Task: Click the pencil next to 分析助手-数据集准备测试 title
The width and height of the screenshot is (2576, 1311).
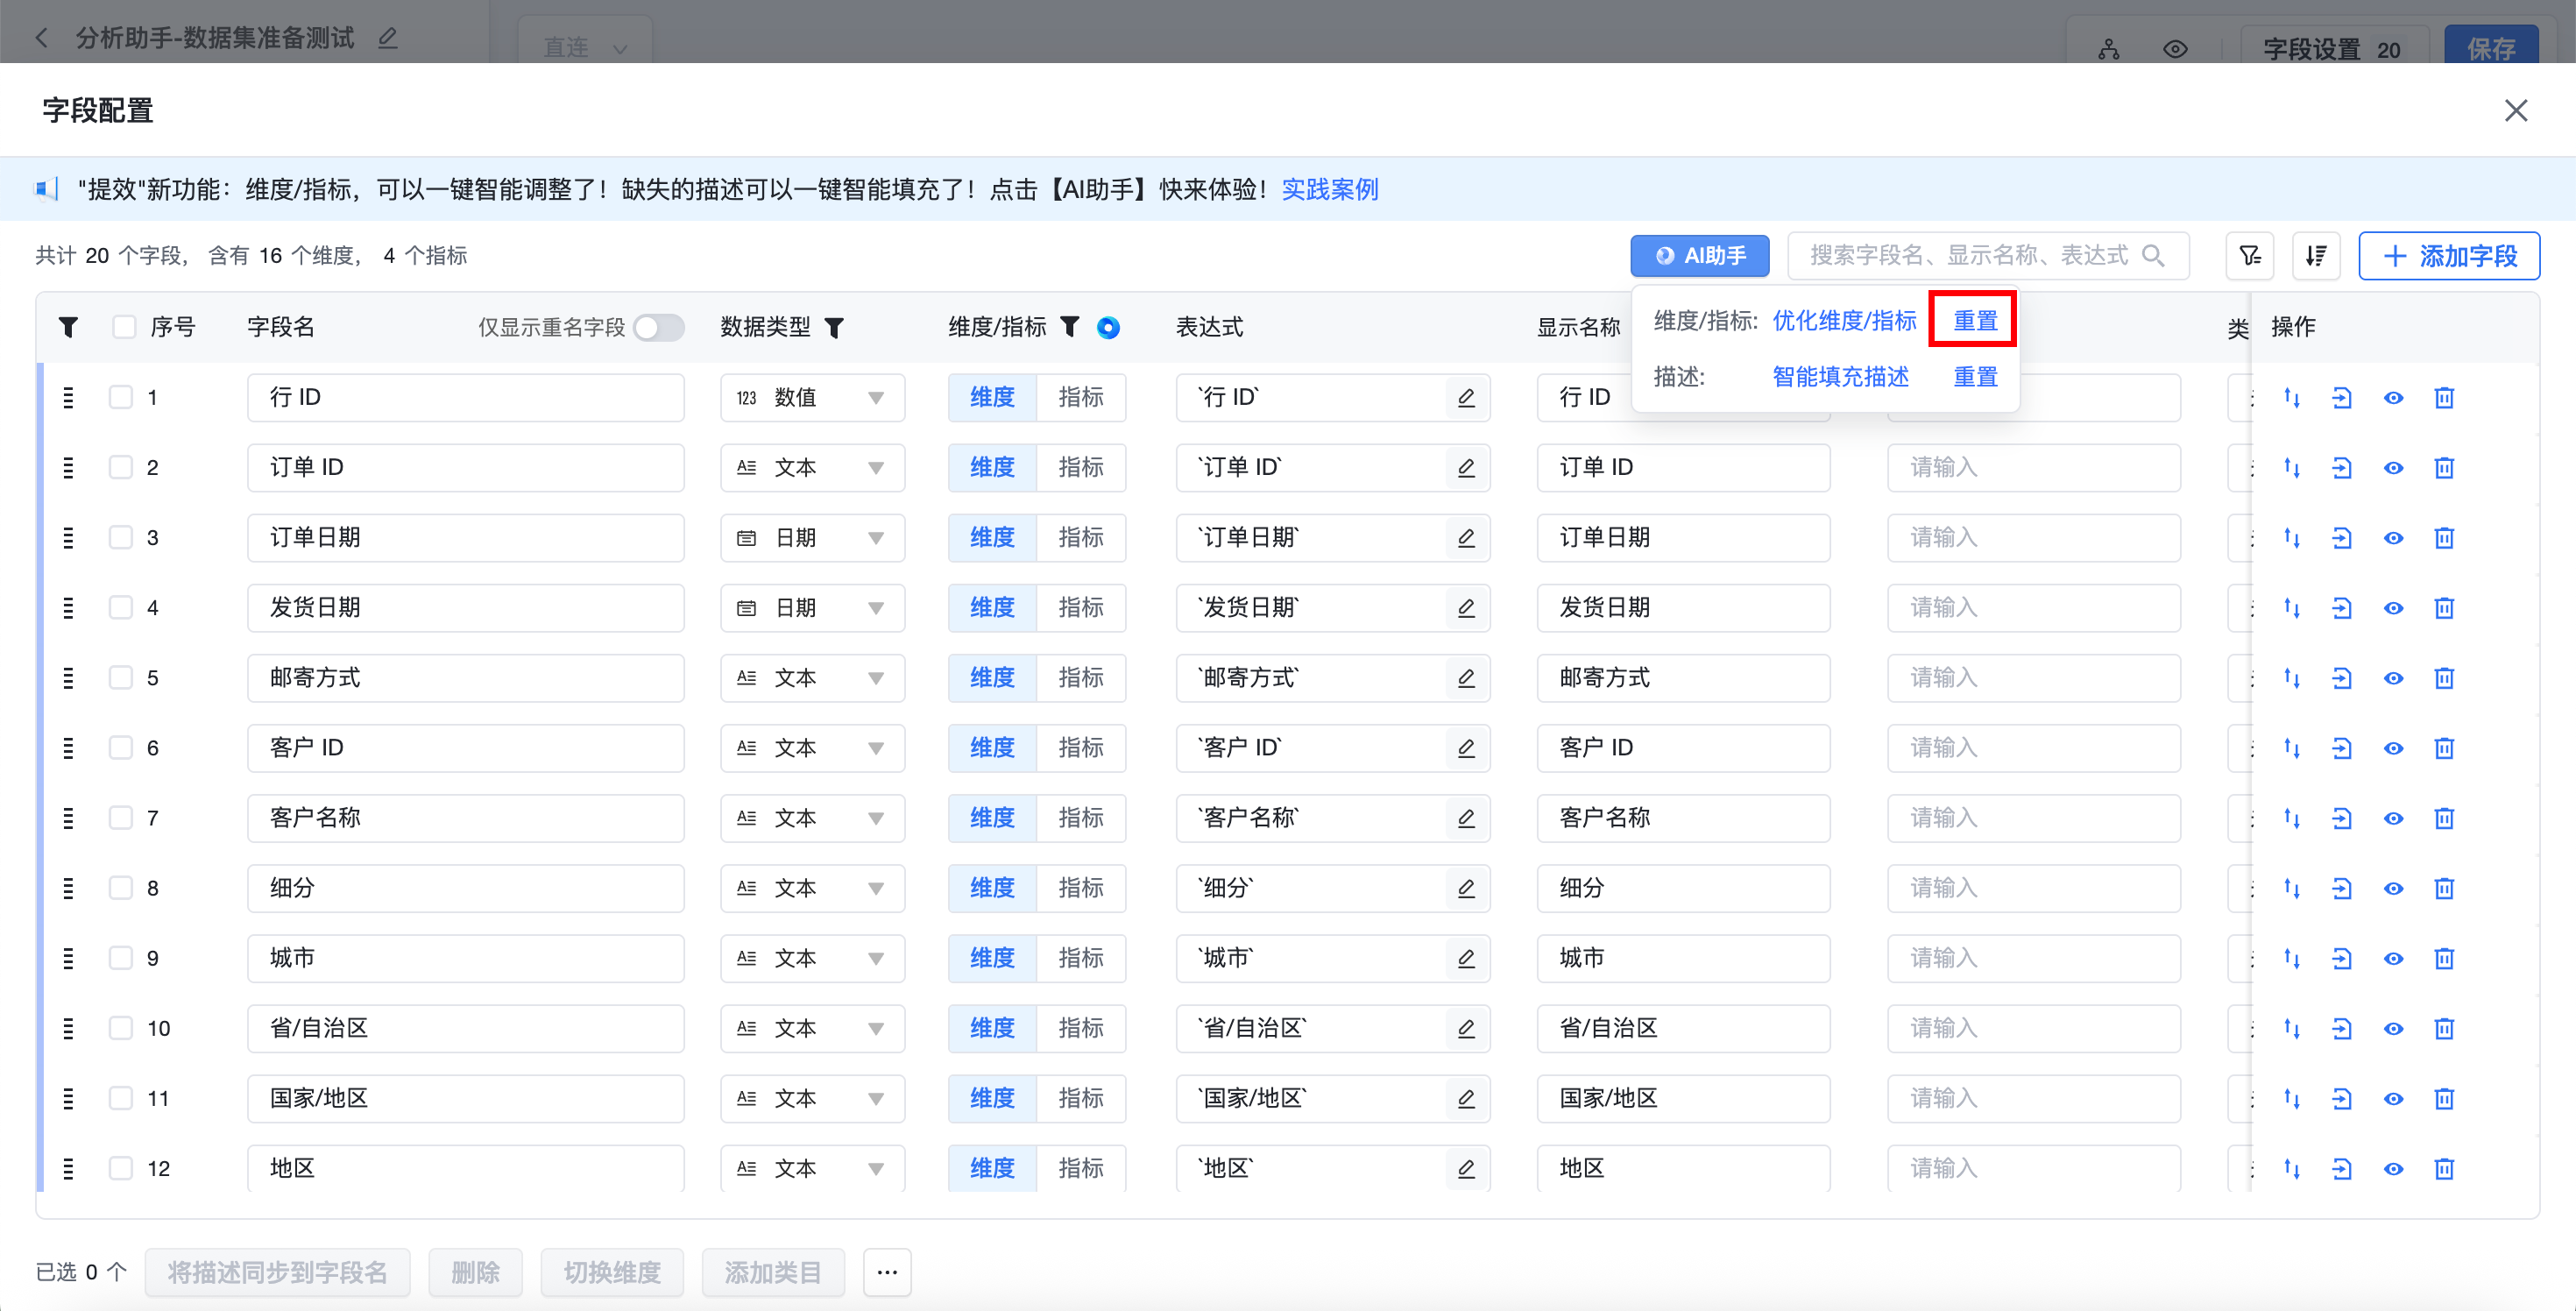Action: 388,38
